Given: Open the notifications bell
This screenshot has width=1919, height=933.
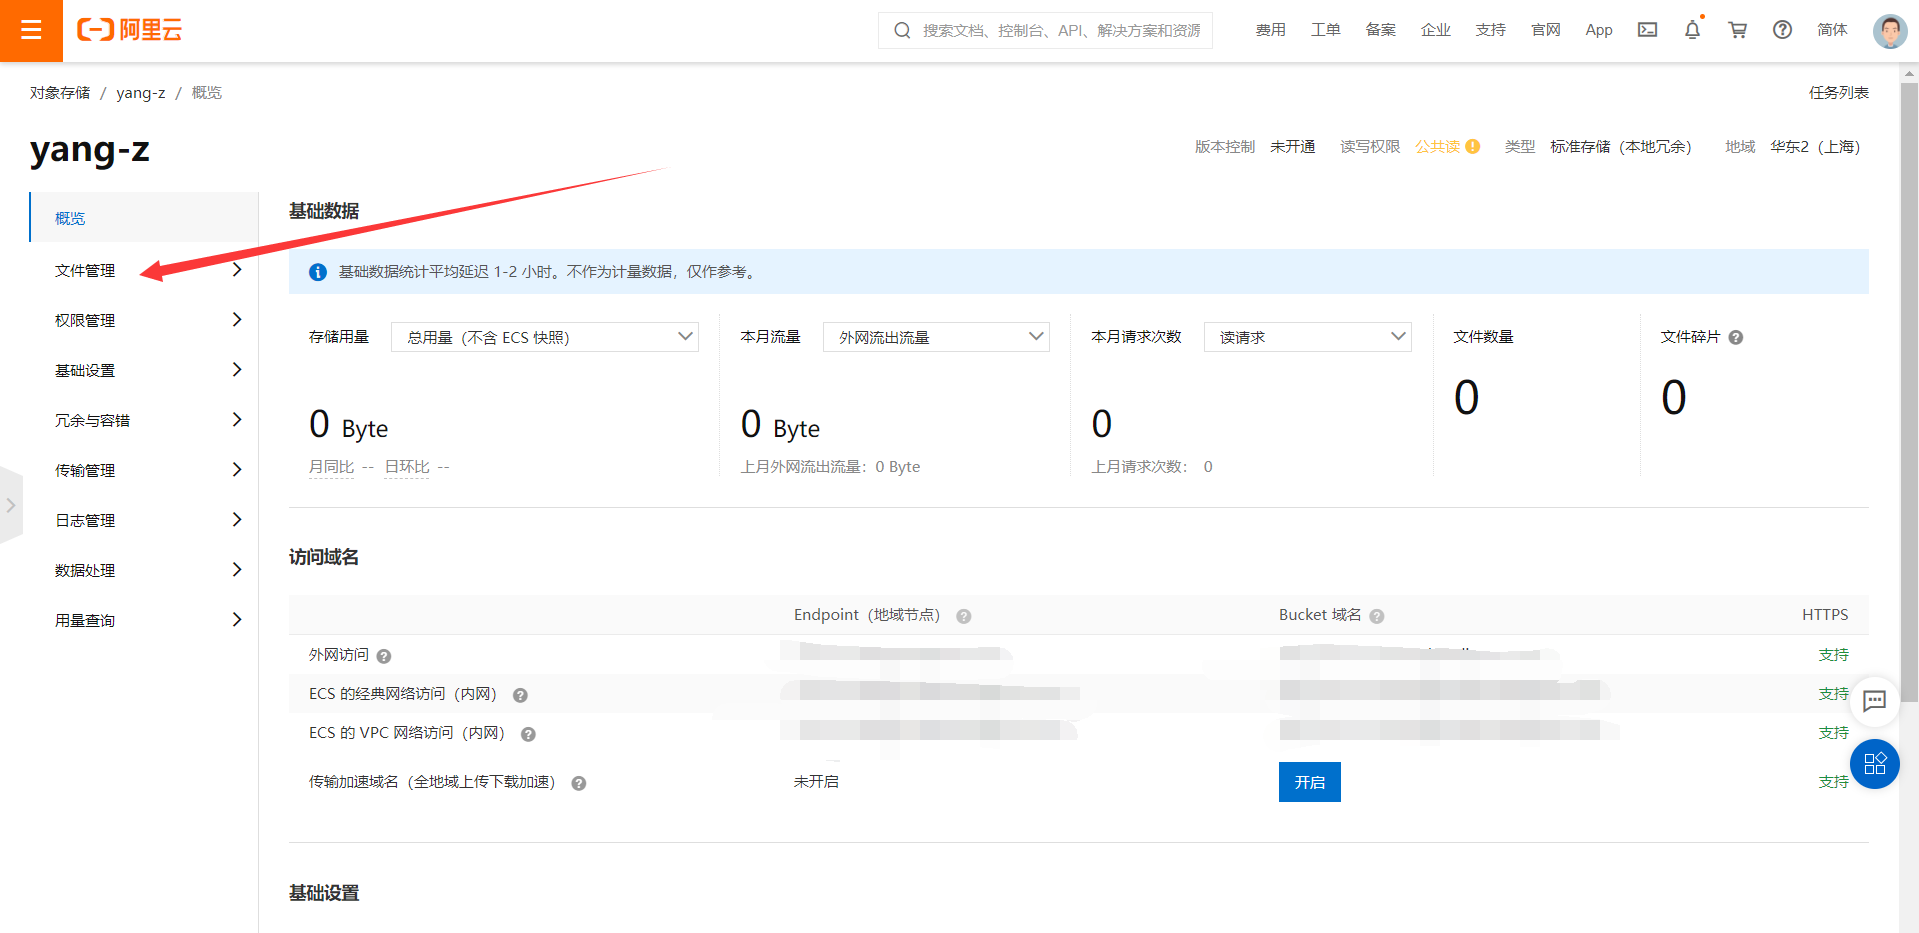Looking at the screenshot, I should coord(1692,30).
